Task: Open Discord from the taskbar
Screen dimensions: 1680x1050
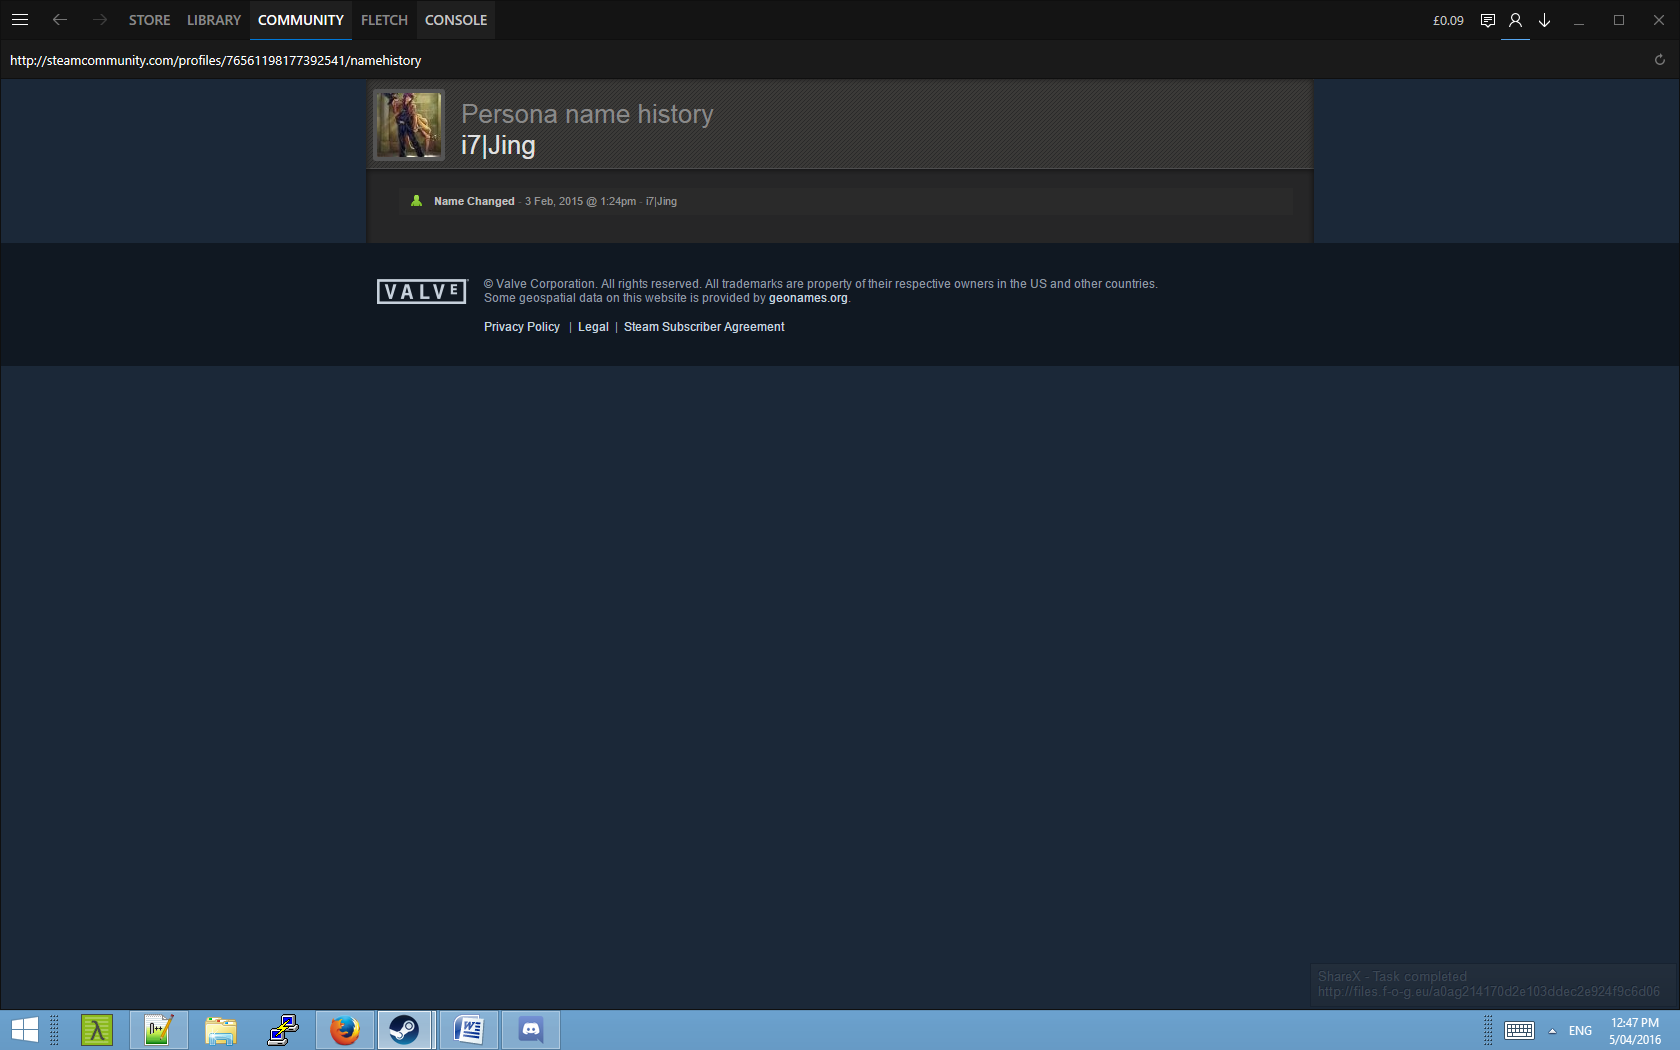Action: click(531, 1029)
